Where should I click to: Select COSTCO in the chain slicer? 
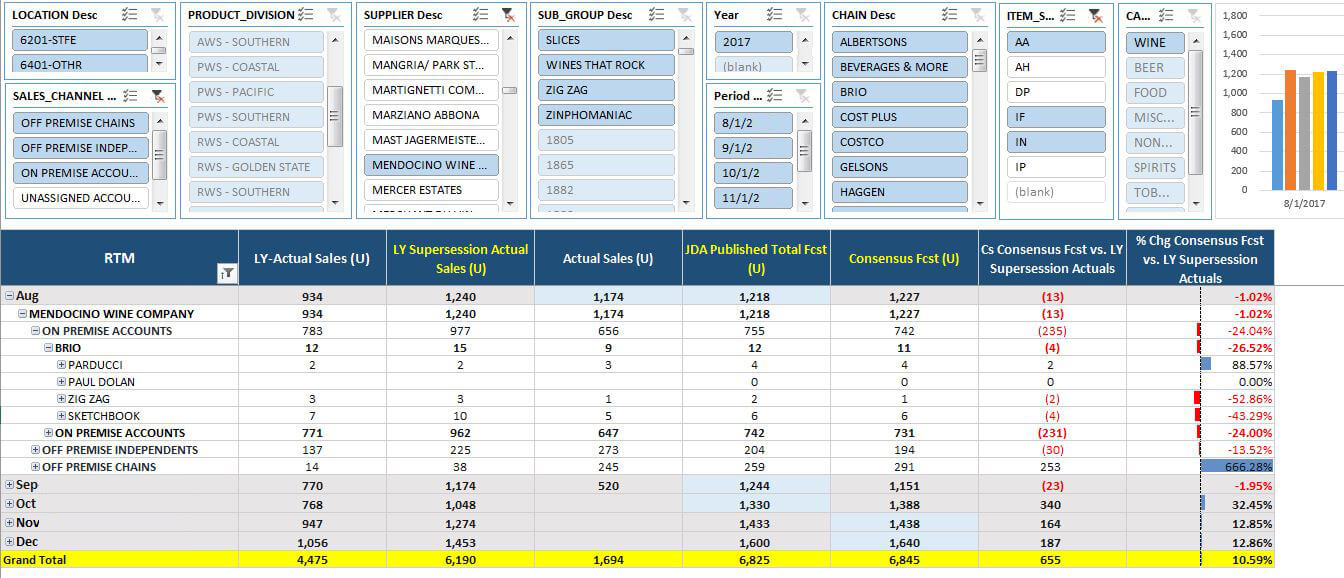coord(900,142)
